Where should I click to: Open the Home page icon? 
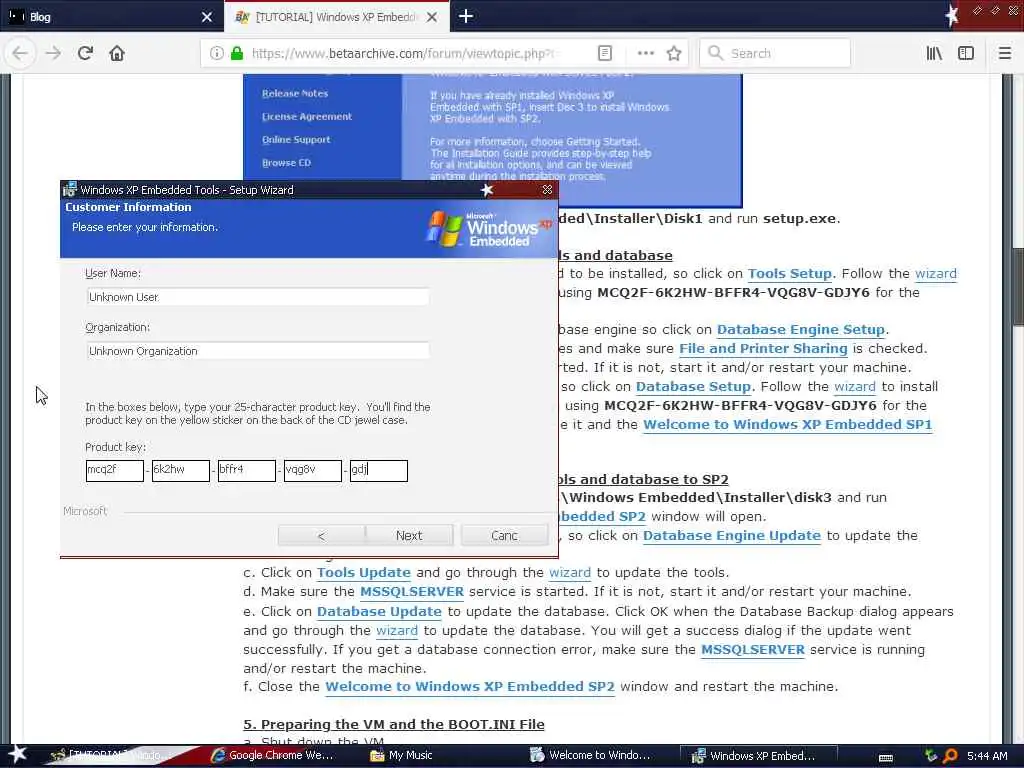(117, 53)
